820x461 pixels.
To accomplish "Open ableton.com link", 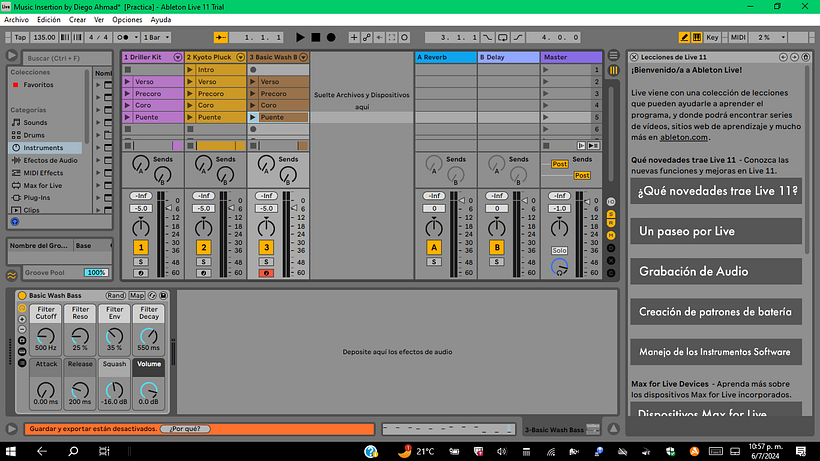I will (x=684, y=137).
